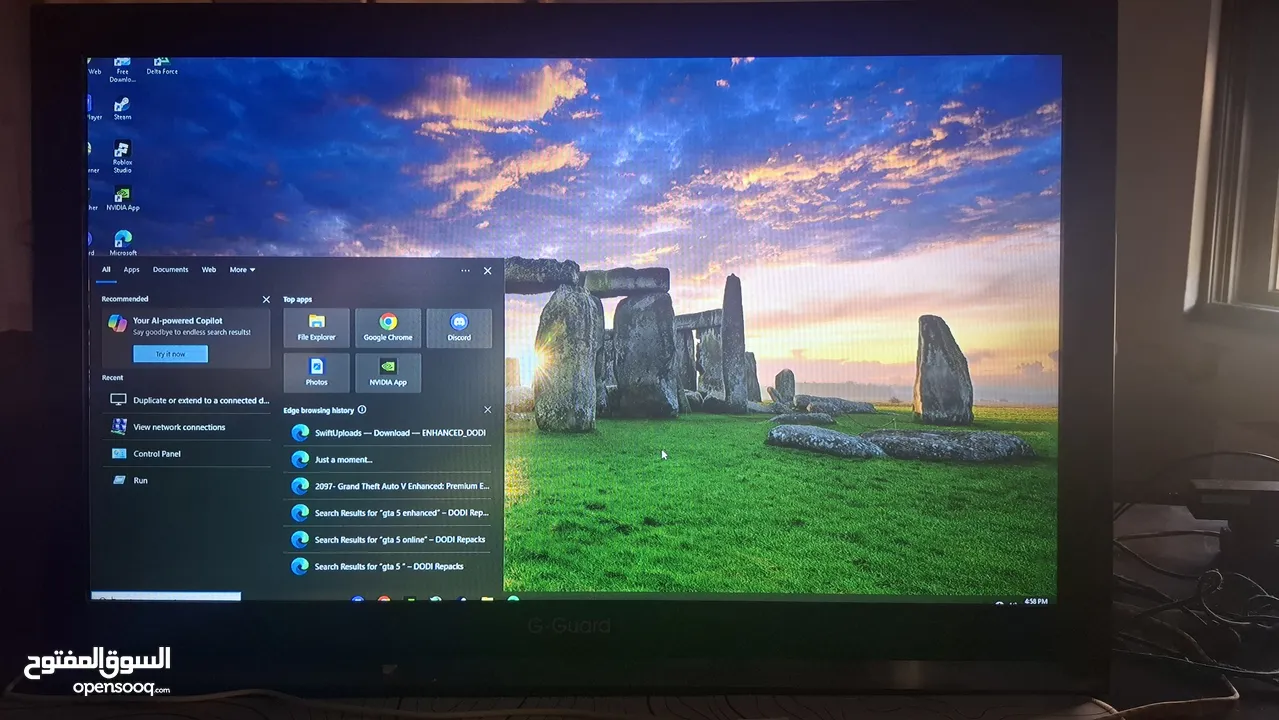The image size is (1279, 720).
Task: Open the Delta Force desktop shortcut
Action: [162, 66]
